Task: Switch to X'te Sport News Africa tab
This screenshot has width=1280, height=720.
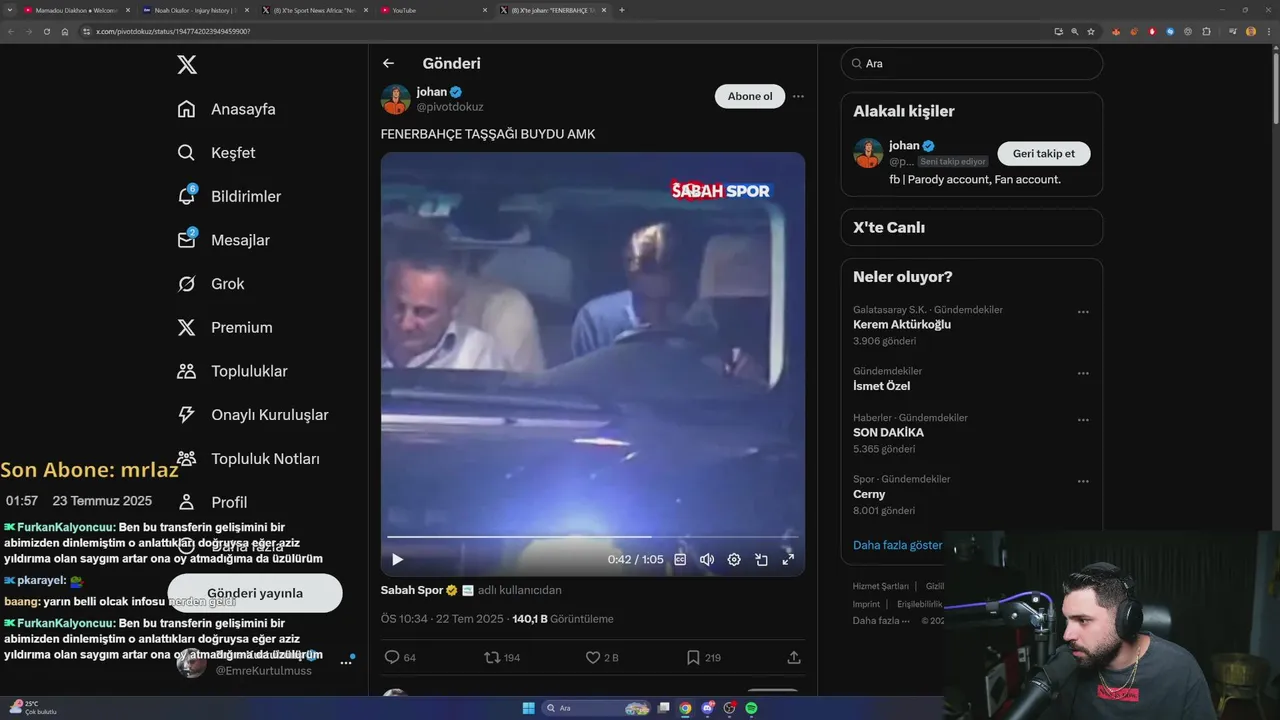Action: point(313,10)
